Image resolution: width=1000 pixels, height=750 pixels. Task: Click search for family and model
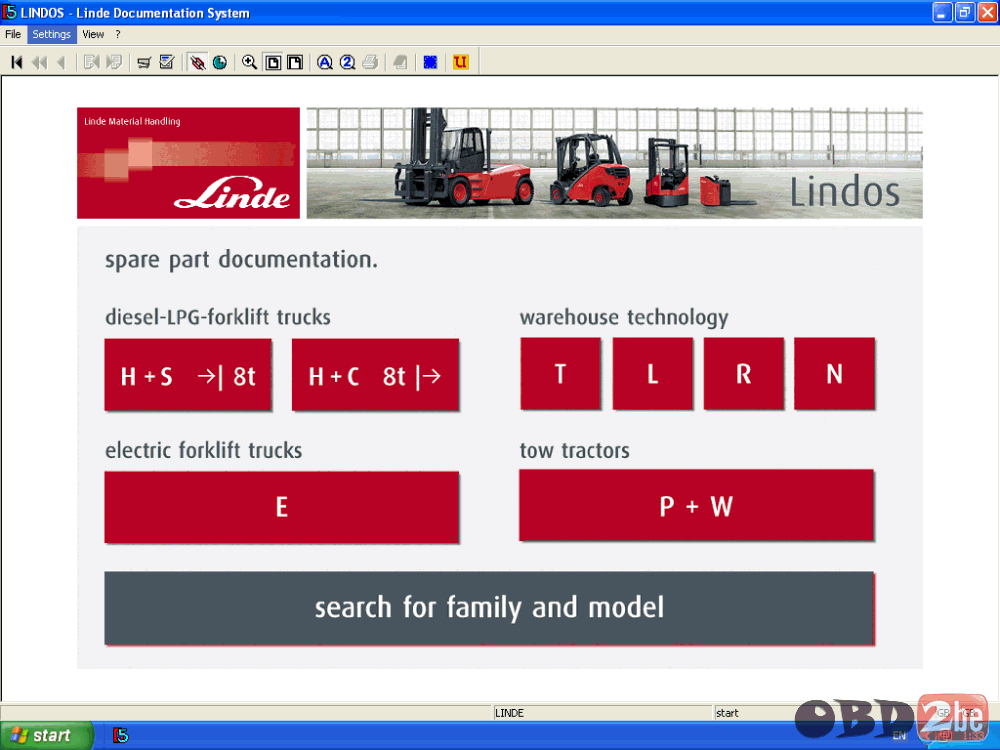point(489,608)
